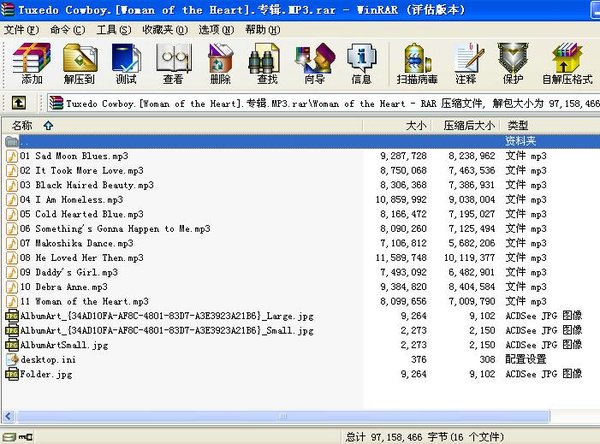
Task: Click the 添加 (Add) toolbar icon
Action: [x=31, y=63]
